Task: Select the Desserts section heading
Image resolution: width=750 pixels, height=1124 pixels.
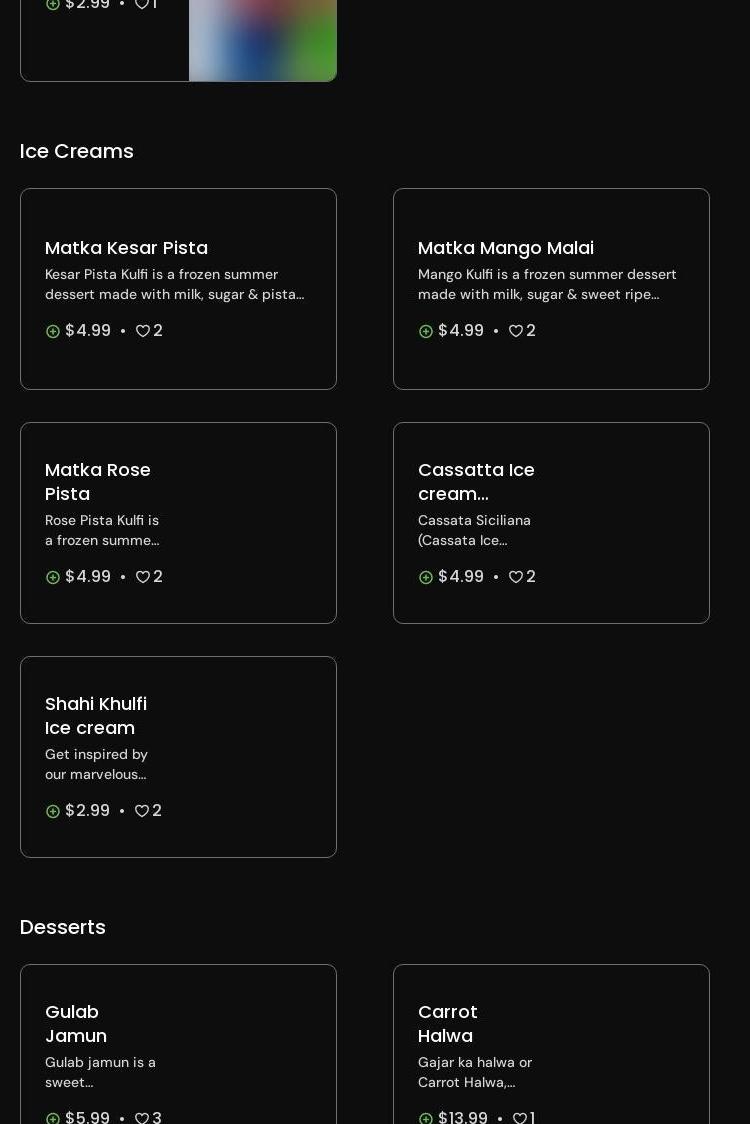Action: point(63,927)
